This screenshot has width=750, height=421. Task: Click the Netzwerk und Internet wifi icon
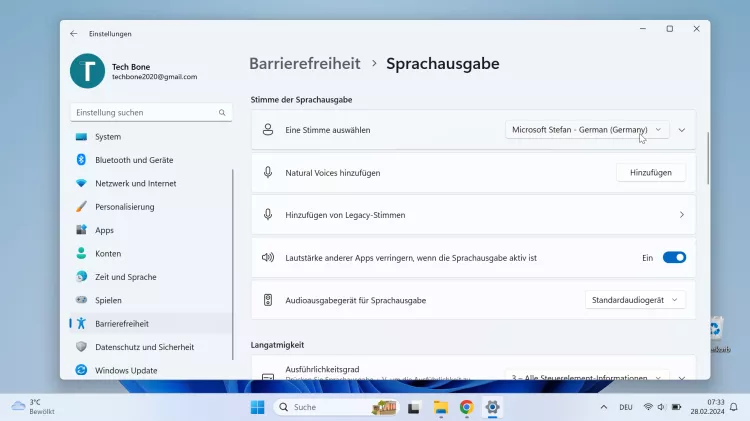point(81,183)
